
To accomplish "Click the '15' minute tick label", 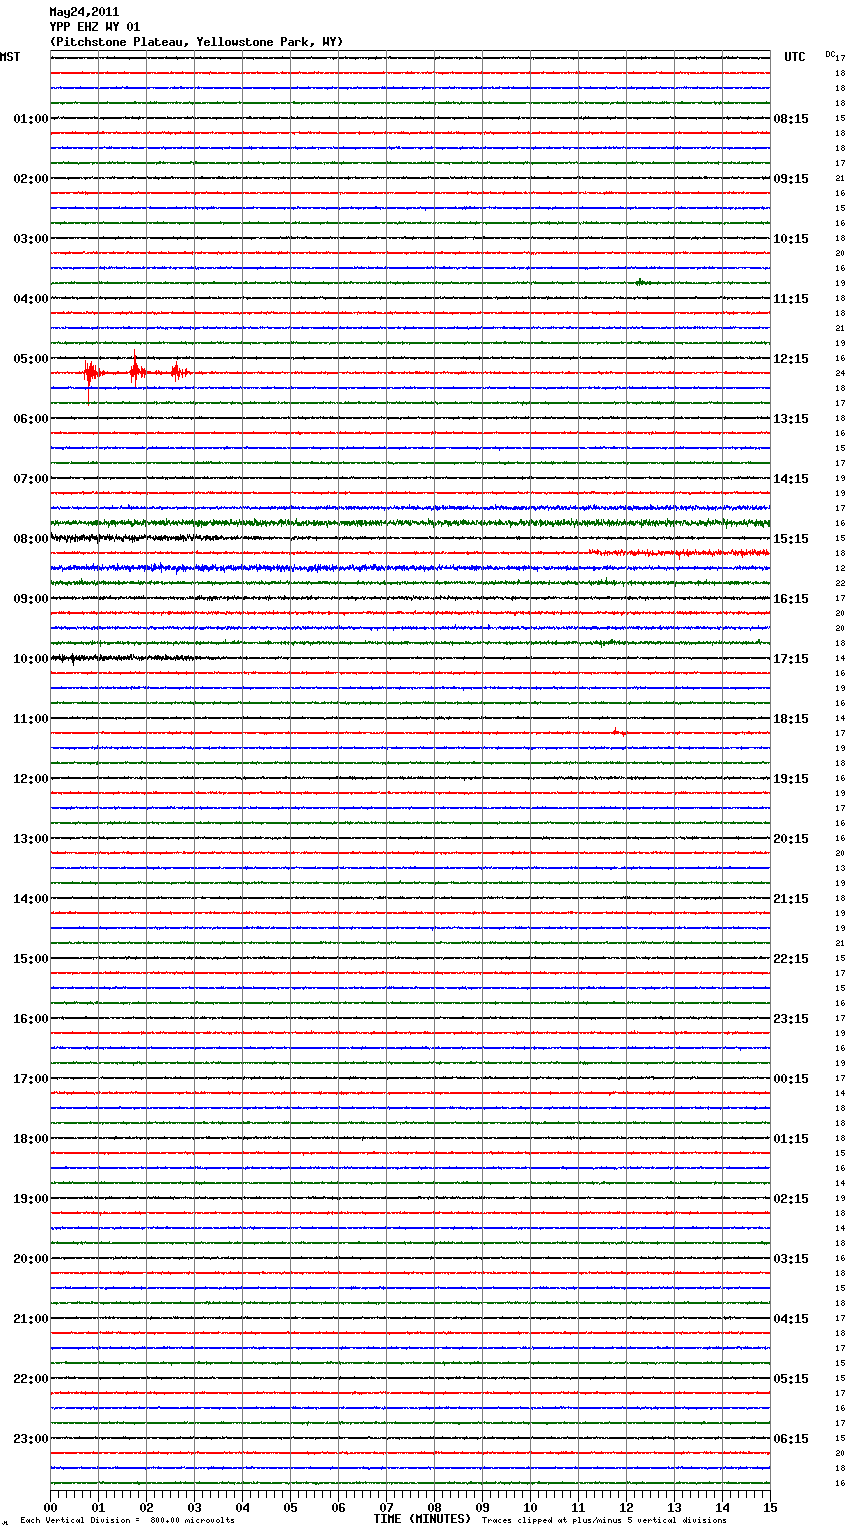I will [770, 1507].
